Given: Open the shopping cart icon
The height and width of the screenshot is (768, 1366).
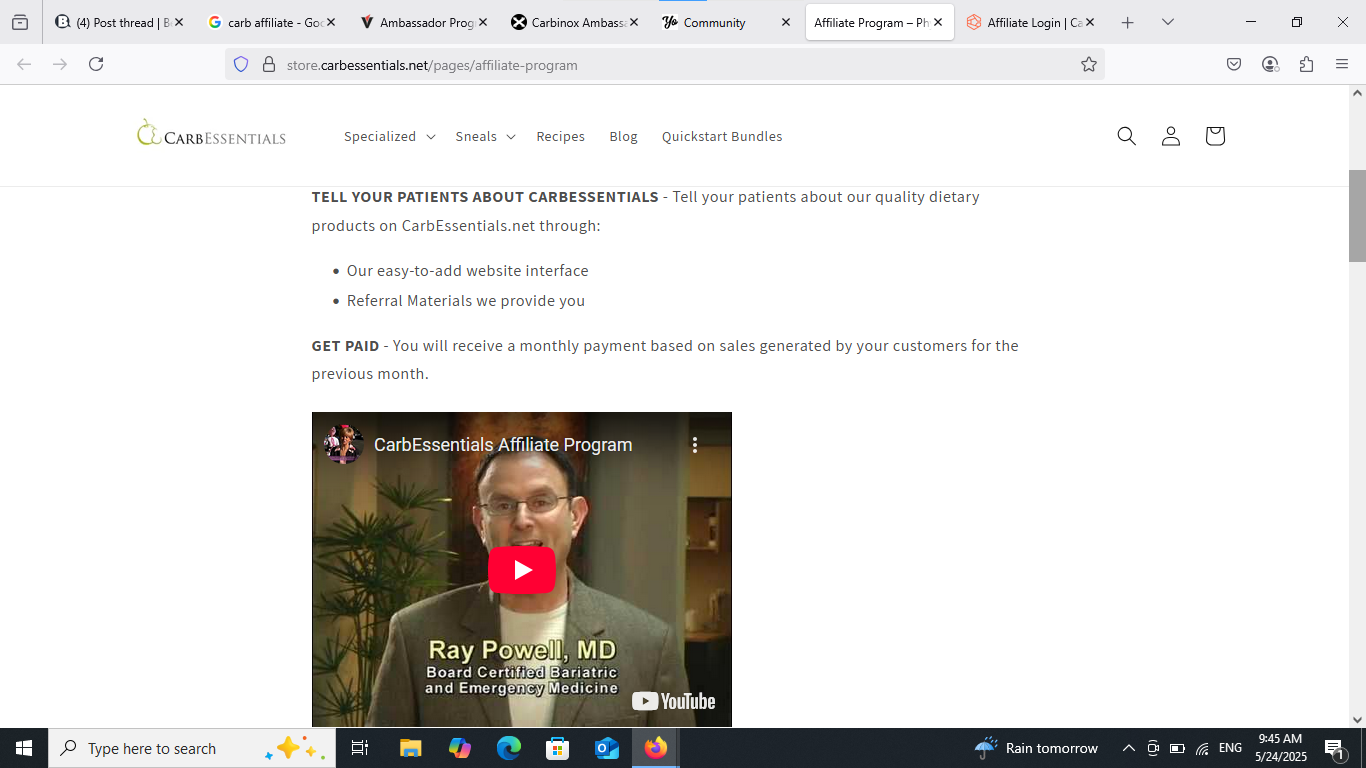Looking at the screenshot, I should tap(1215, 136).
